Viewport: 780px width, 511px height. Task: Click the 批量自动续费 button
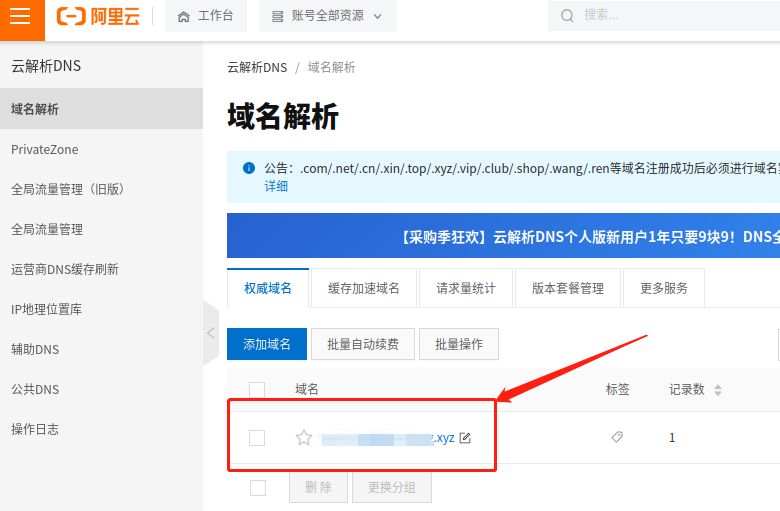click(x=363, y=344)
